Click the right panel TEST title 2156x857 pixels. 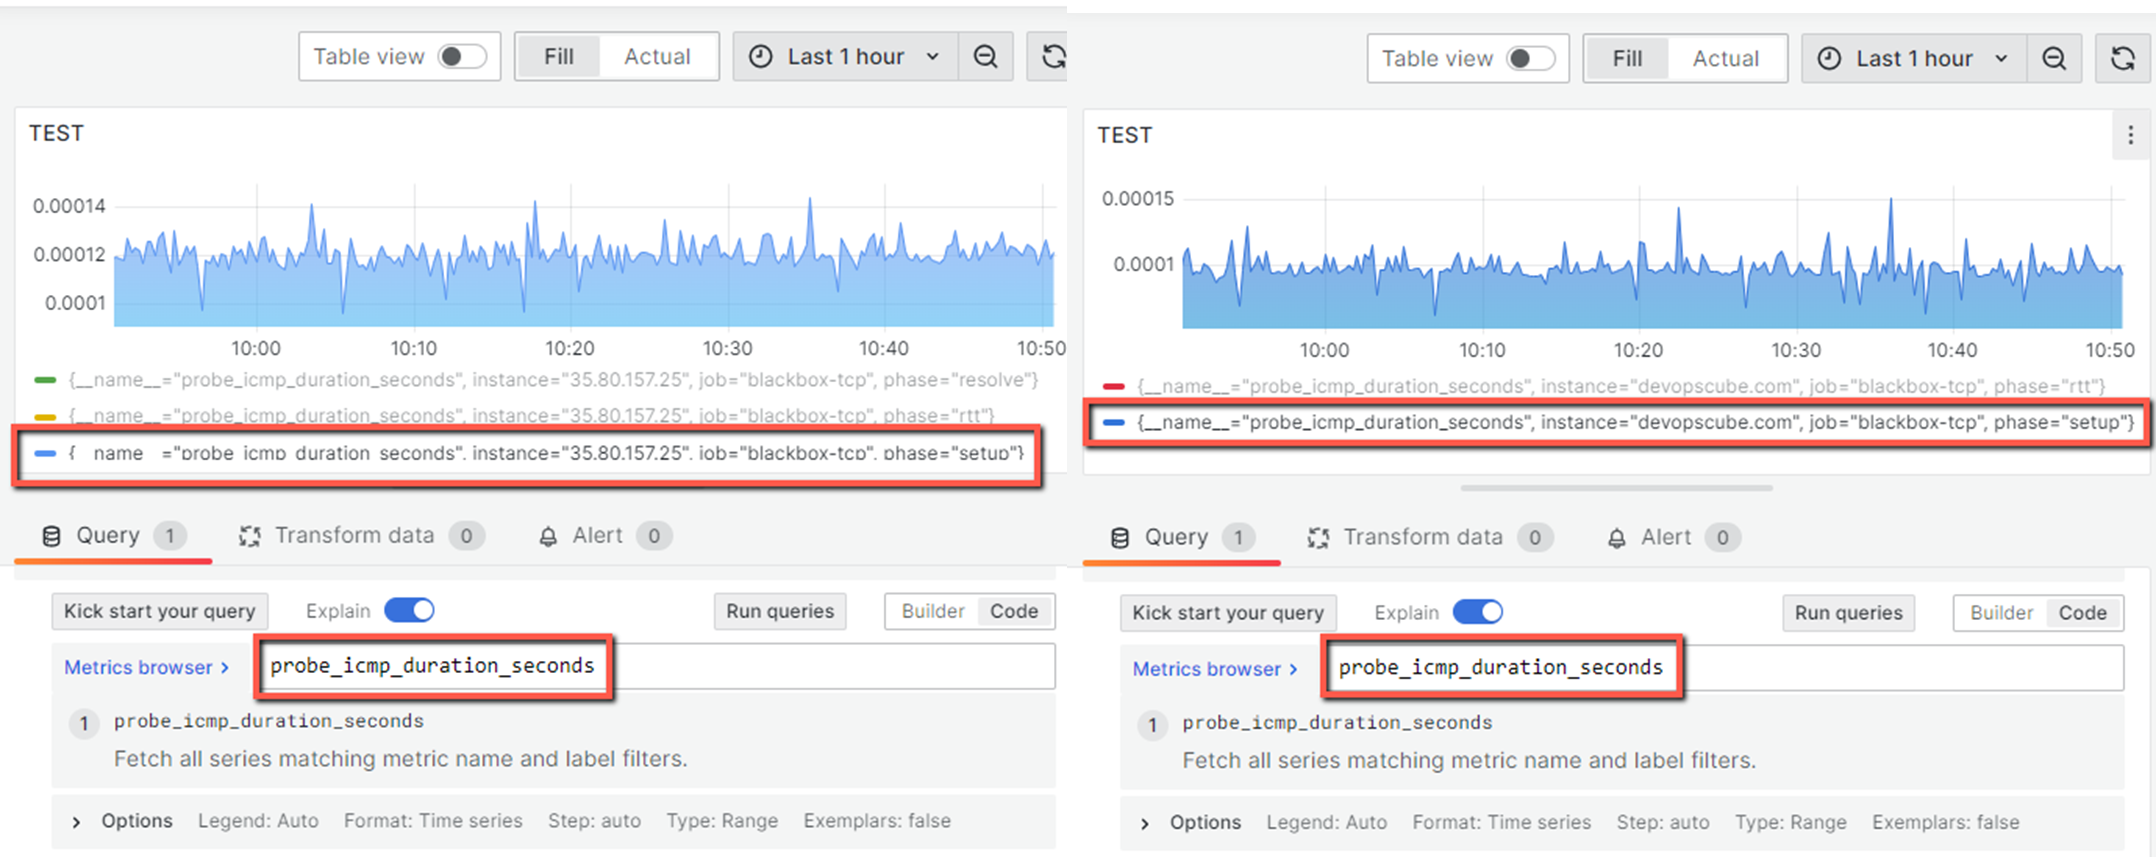click(1124, 135)
